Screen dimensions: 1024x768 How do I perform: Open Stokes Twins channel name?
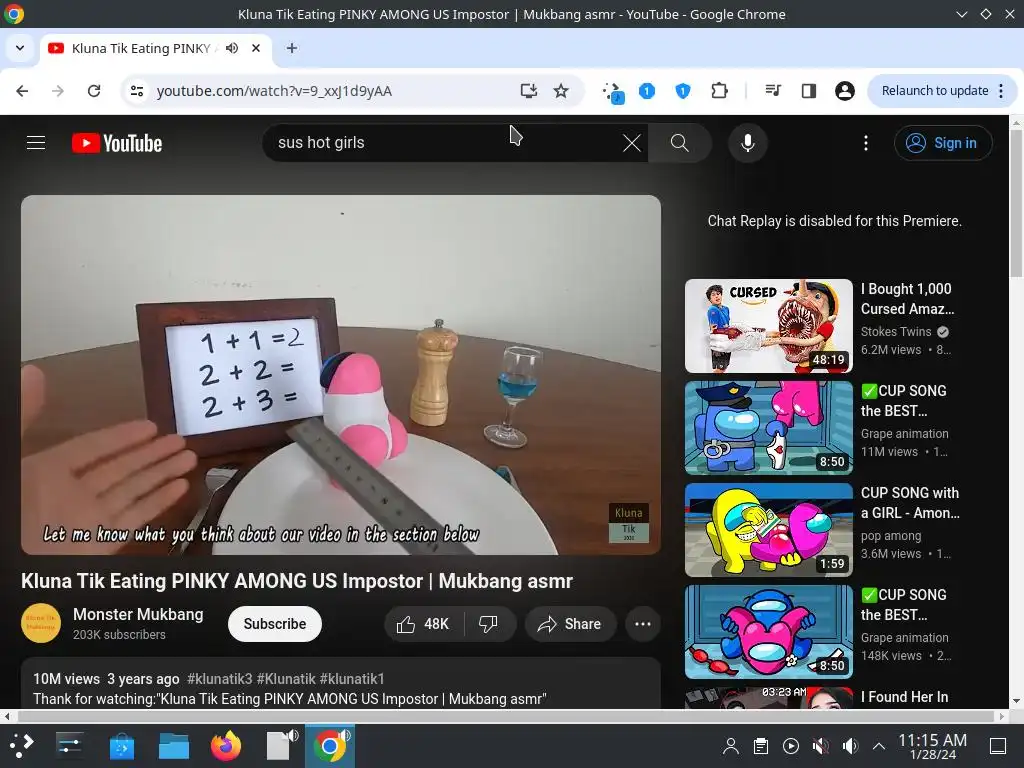896,332
